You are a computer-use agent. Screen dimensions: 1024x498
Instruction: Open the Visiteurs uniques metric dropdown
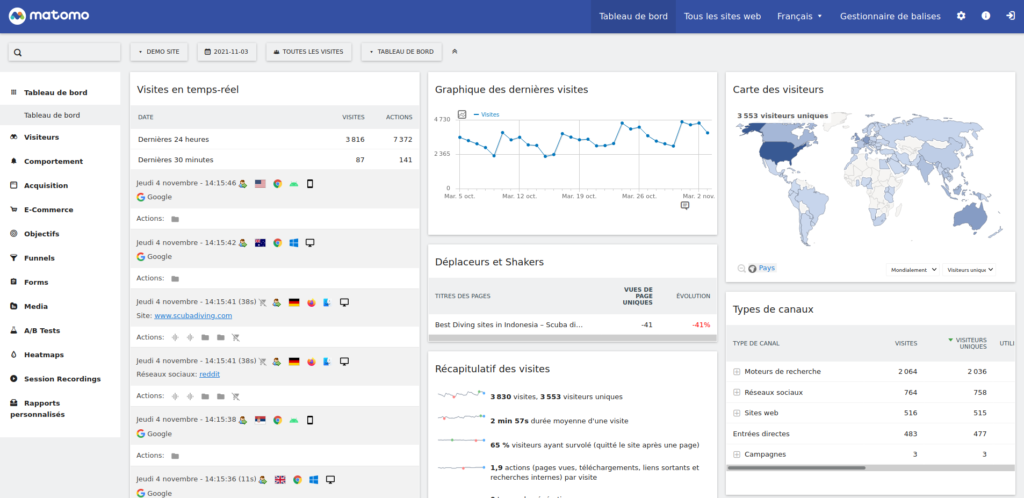pyautogui.click(x=970, y=269)
